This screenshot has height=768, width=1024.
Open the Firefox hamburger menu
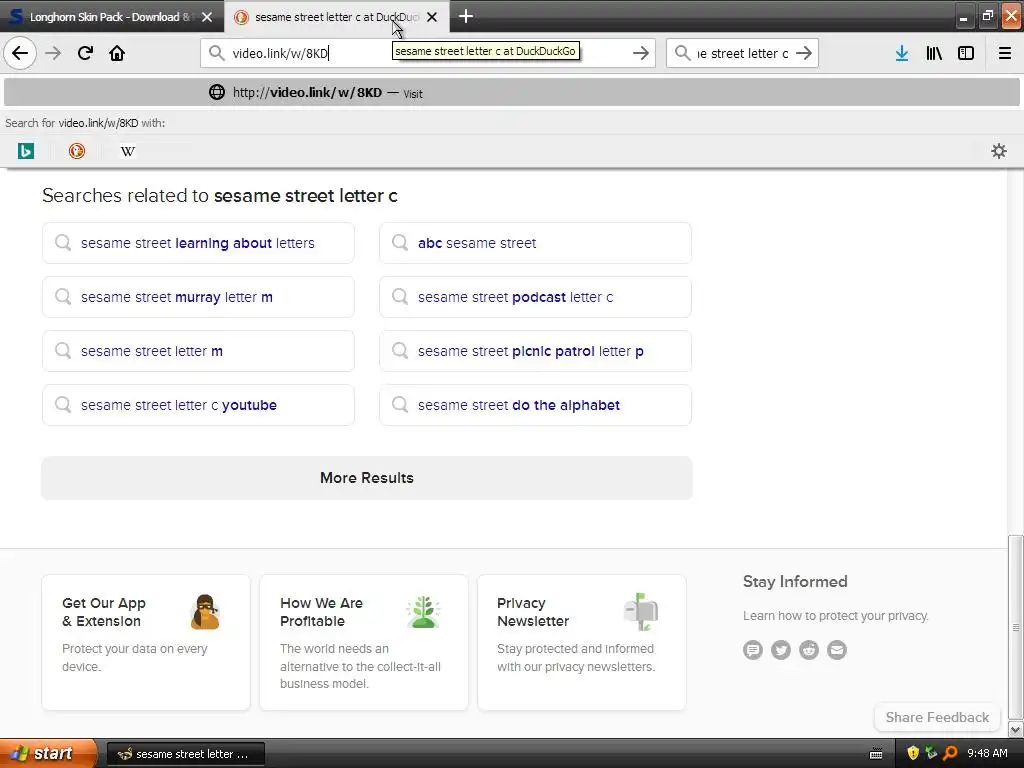1005,53
